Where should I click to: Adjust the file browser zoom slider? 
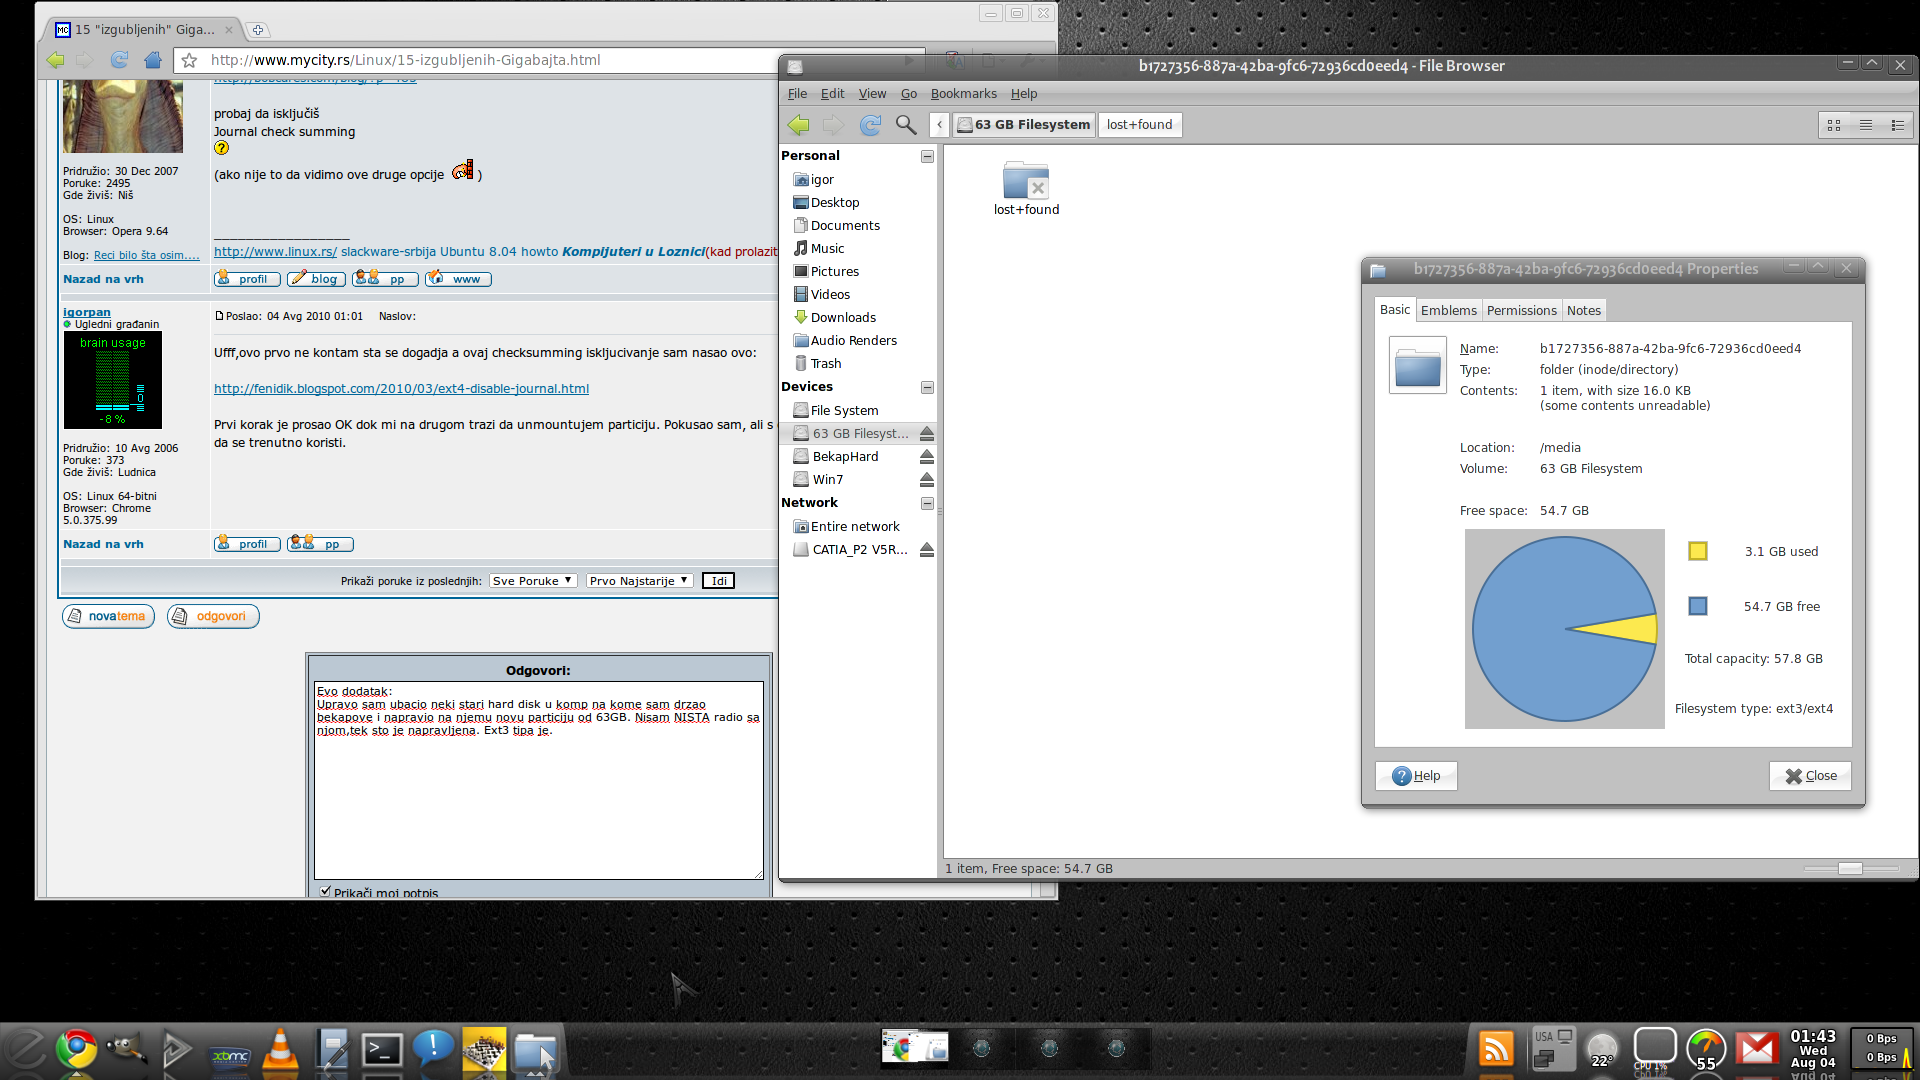1850,868
